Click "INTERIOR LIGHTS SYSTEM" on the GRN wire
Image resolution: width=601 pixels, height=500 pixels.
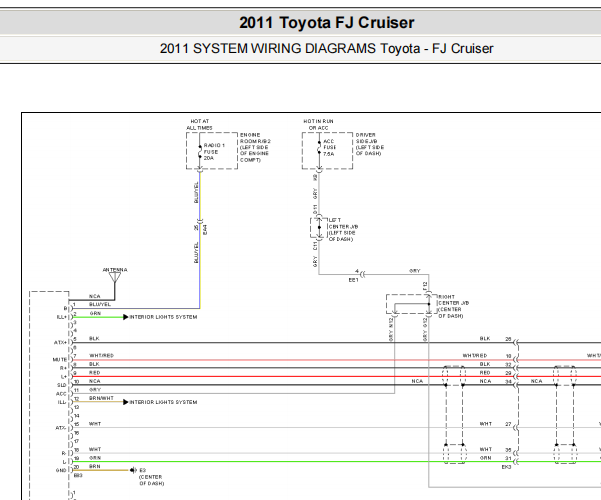tap(163, 317)
